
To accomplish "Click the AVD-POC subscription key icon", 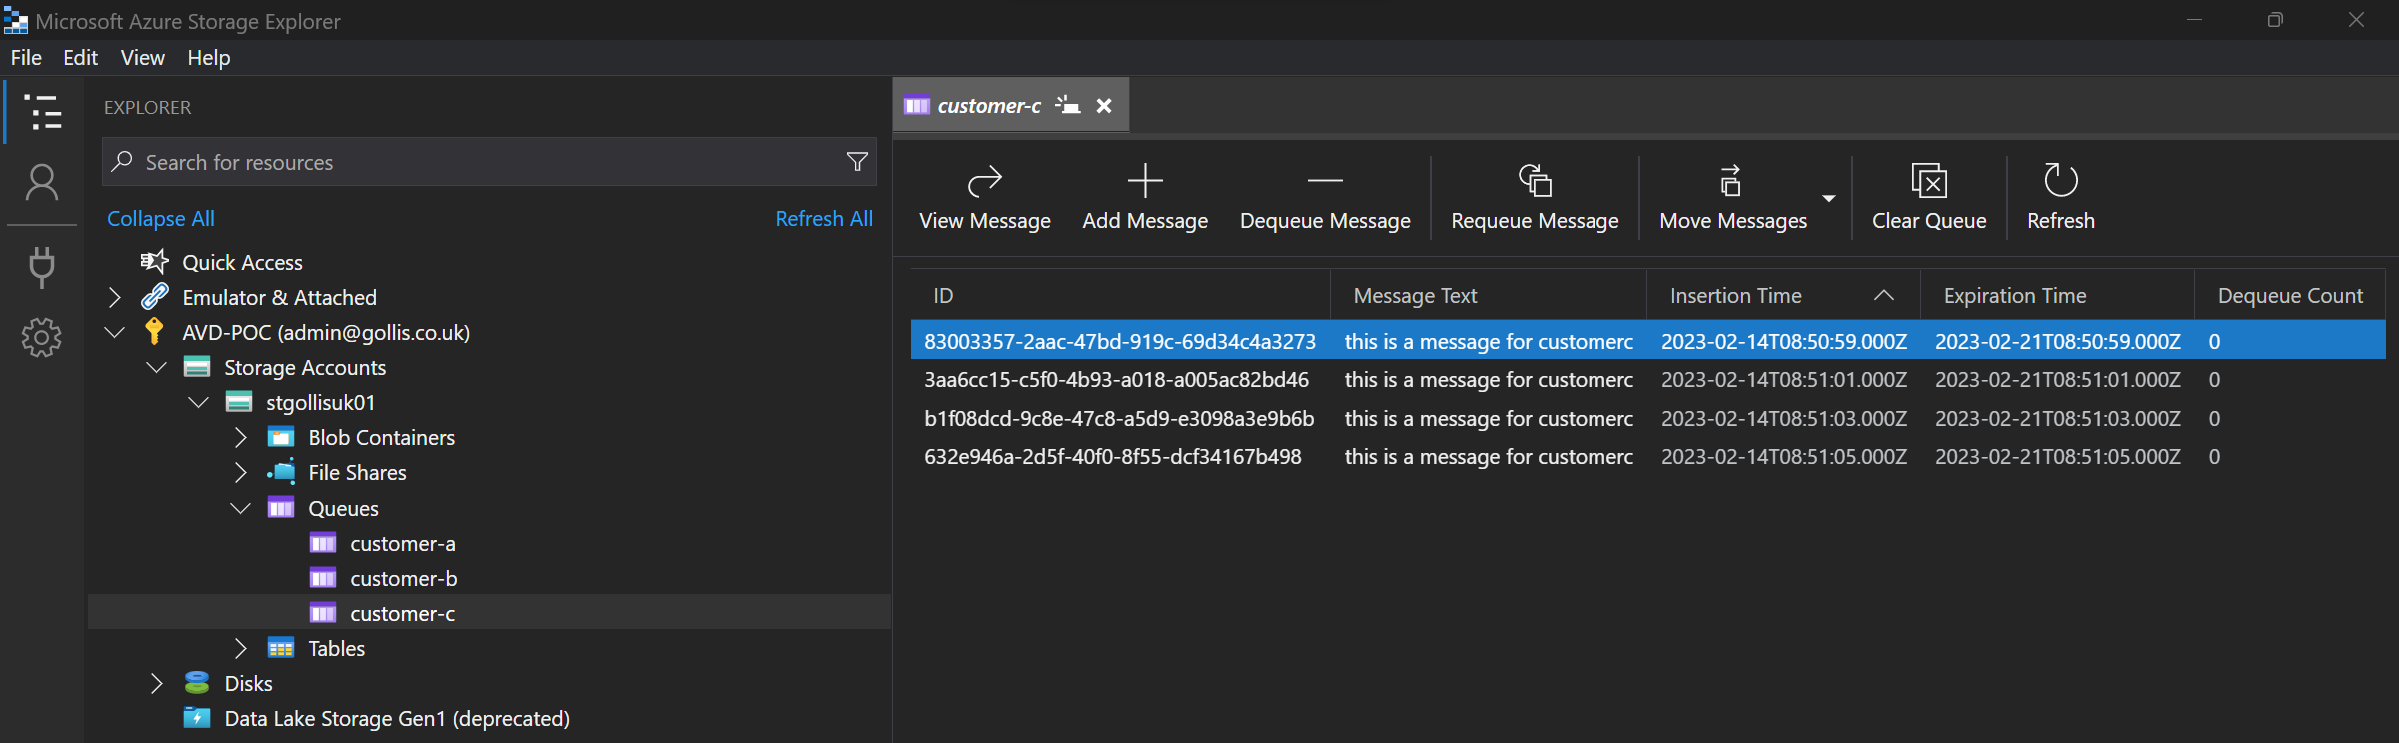I will [x=154, y=331].
